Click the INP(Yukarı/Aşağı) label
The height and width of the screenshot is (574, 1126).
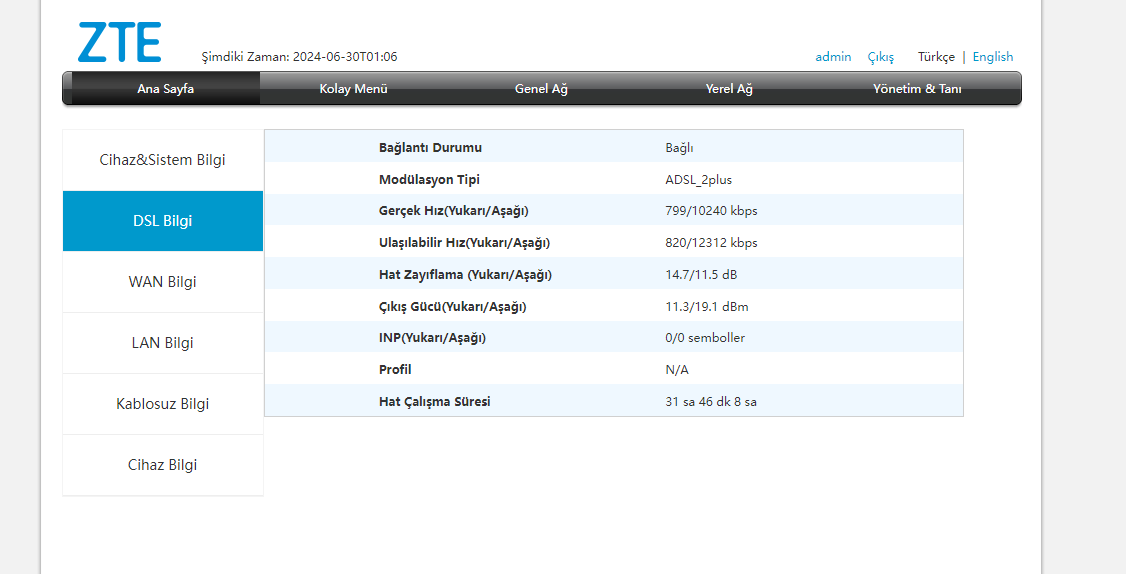point(432,338)
